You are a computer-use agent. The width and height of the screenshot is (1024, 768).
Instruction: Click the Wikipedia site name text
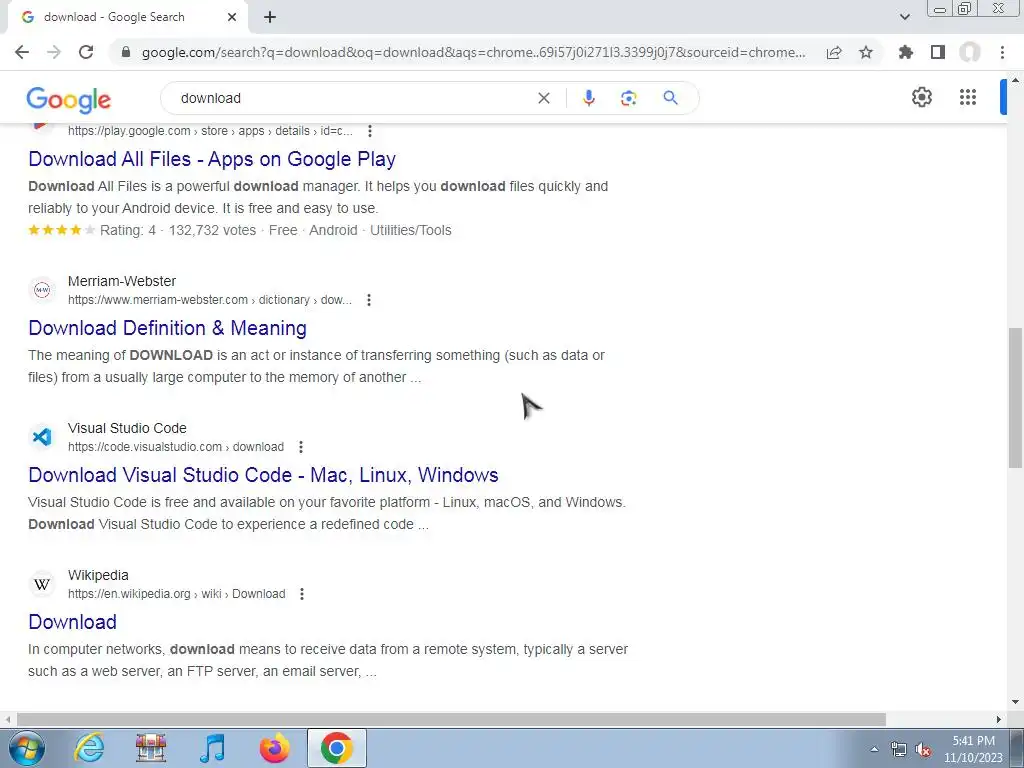(x=98, y=575)
